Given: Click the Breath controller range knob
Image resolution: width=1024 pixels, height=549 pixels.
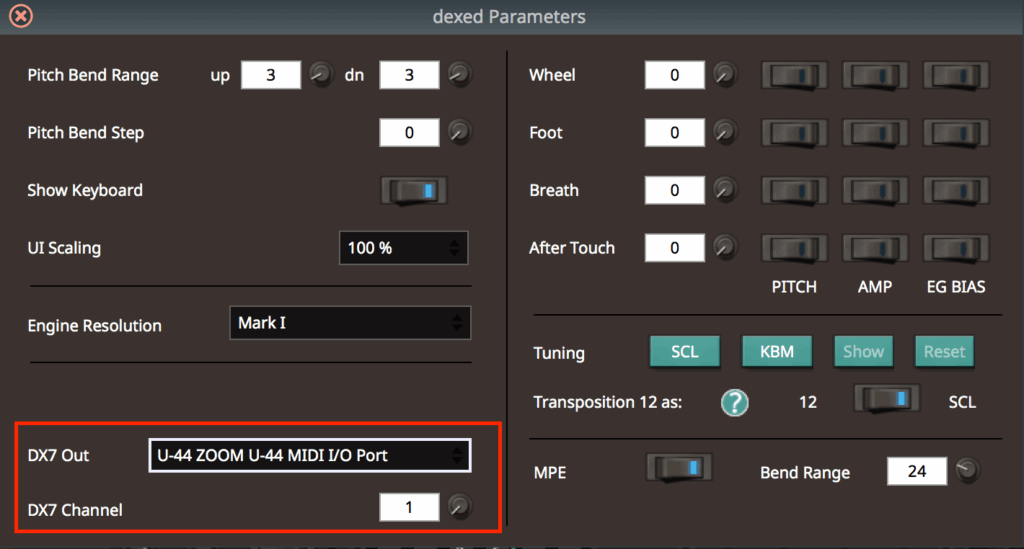Looking at the screenshot, I should 724,190.
